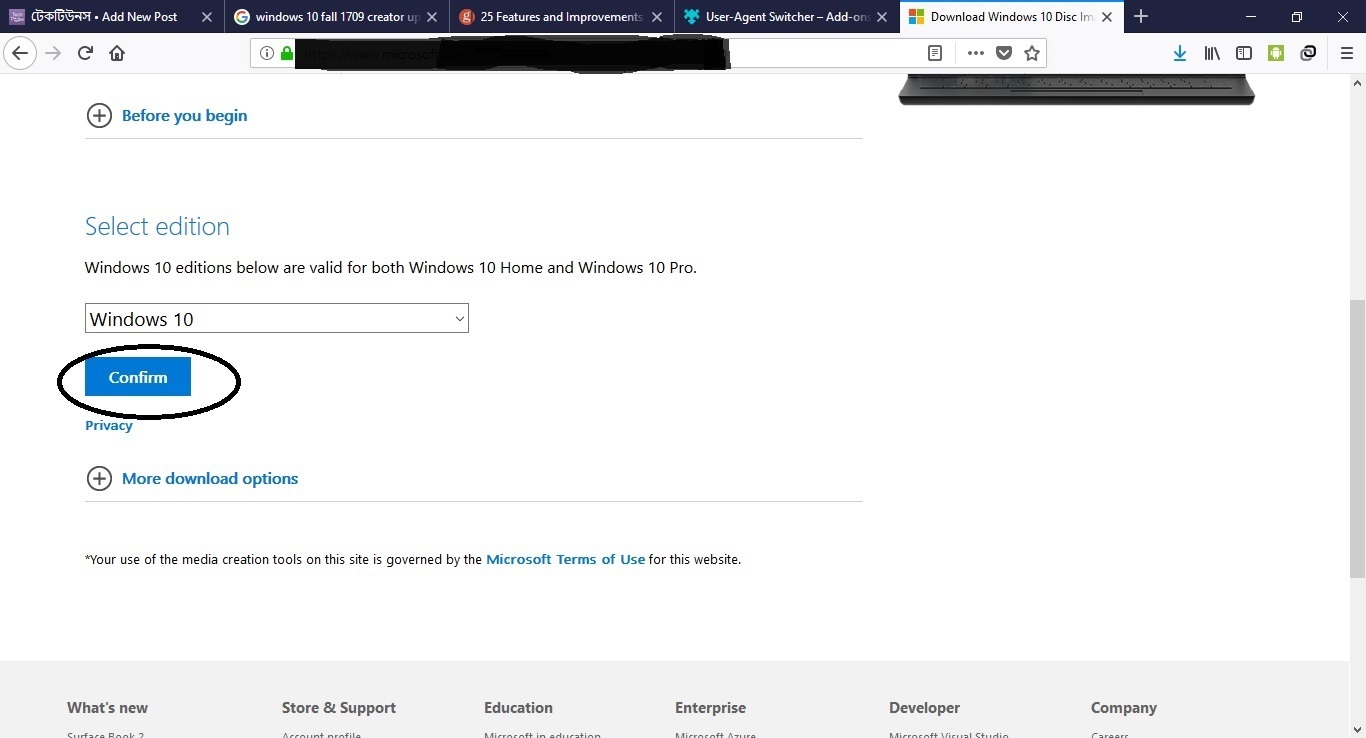Image resolution: width=1366 pixels, height=738 pixels.
Task: Click the Store & Support footer heading
Action: coord(339,708)
